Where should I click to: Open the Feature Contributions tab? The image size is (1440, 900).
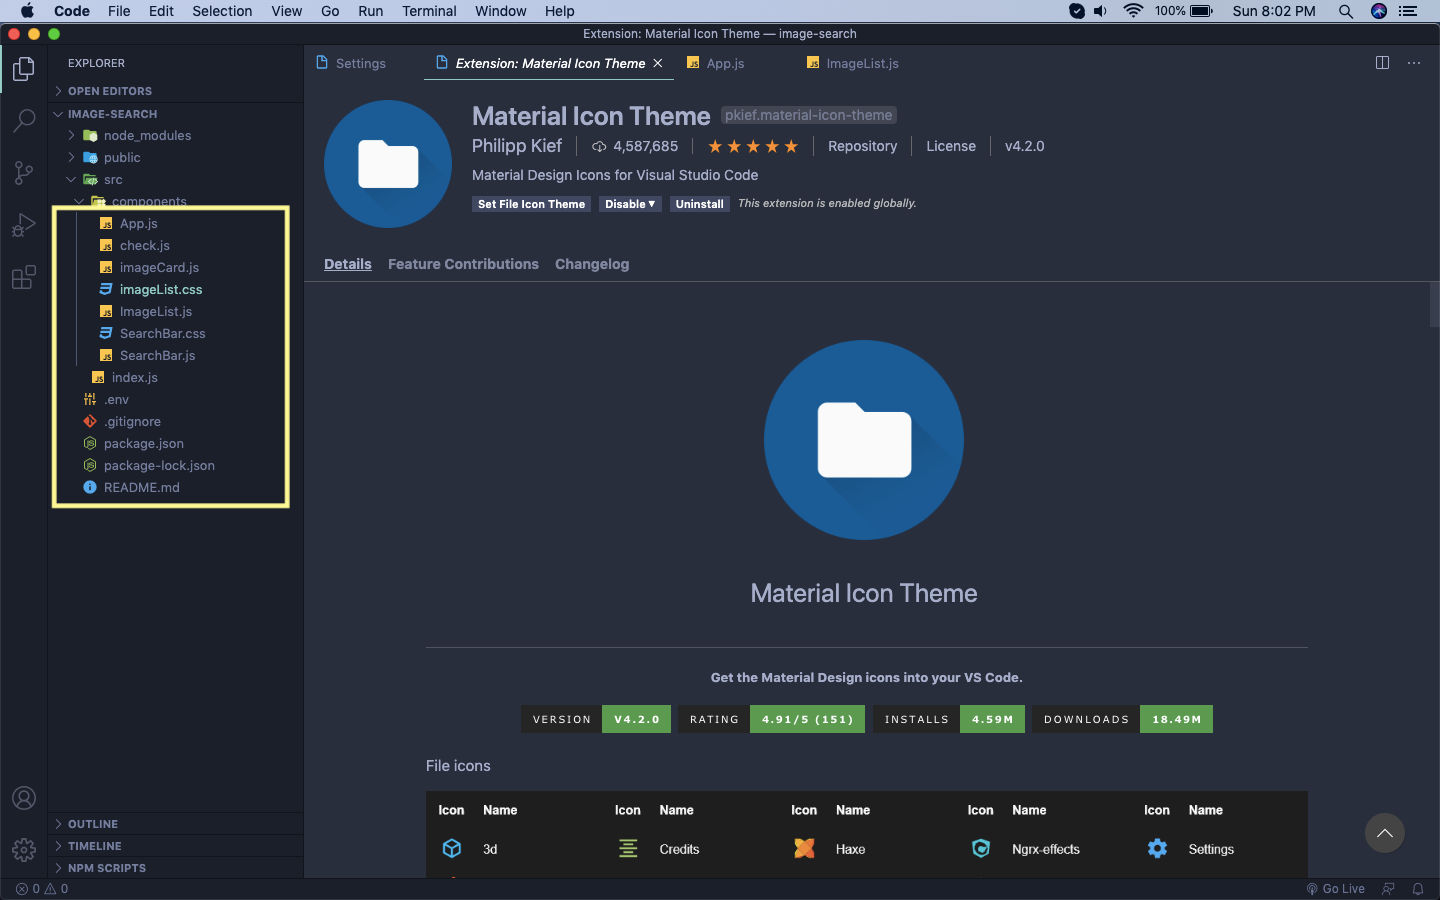(463, 264)
